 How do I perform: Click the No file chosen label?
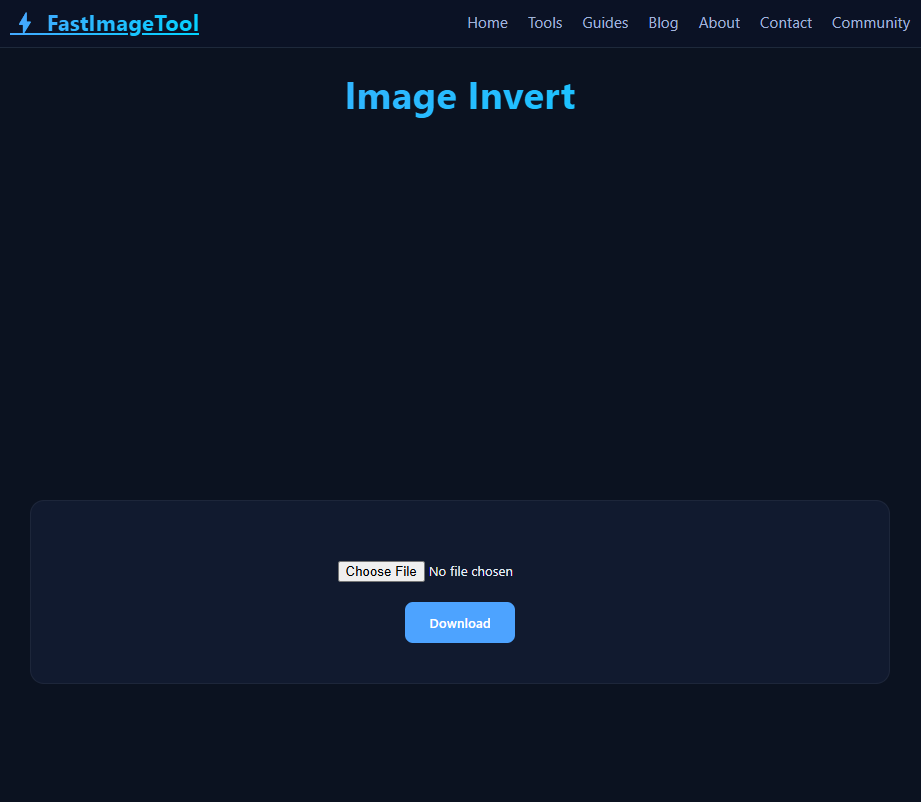pyautogui.click(x=470, y=571)
